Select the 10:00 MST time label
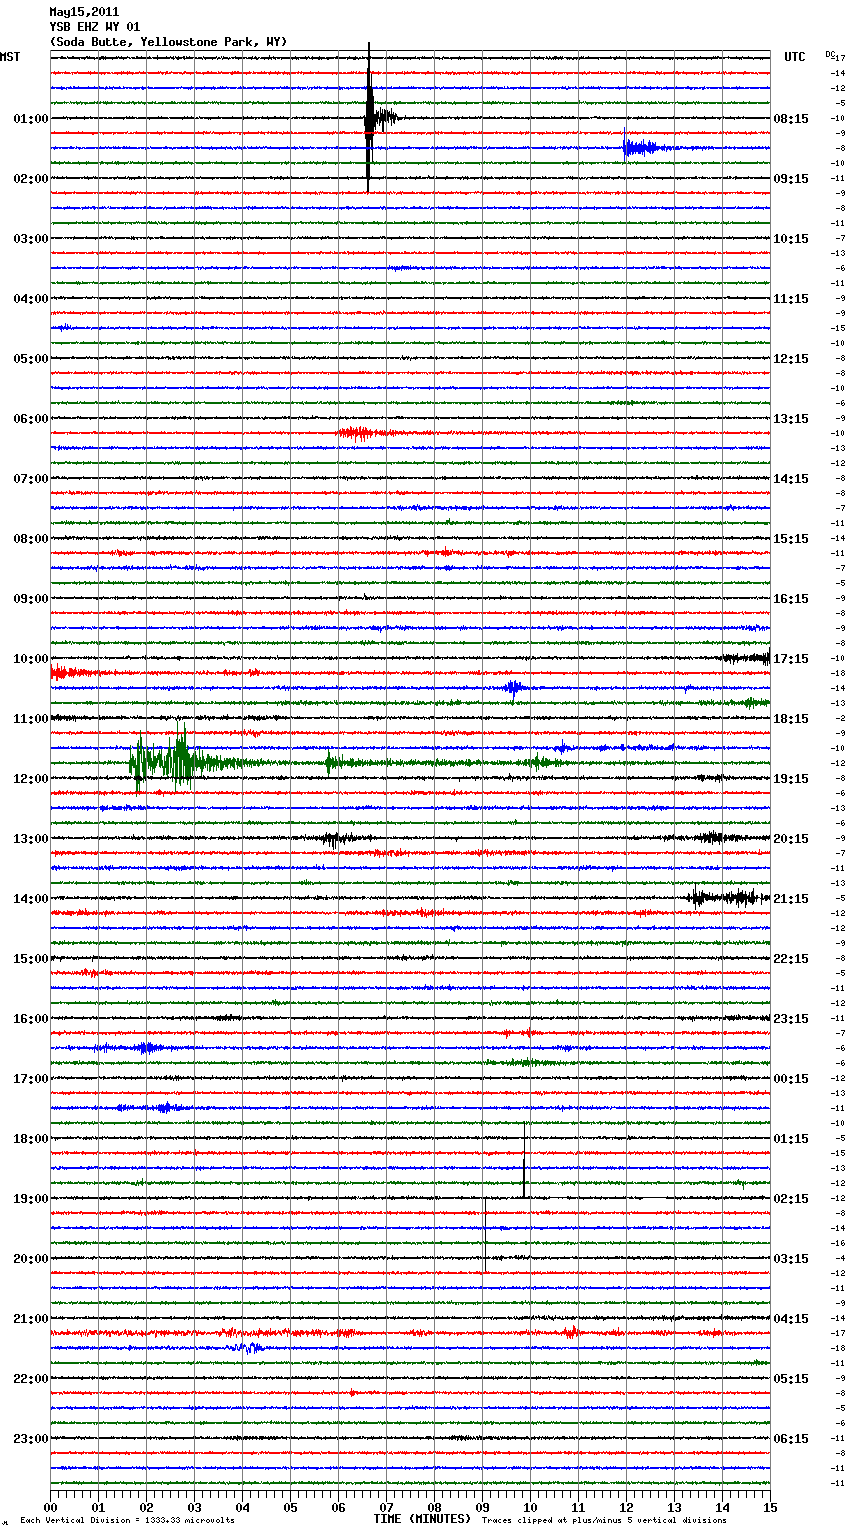 pos(31,659)
